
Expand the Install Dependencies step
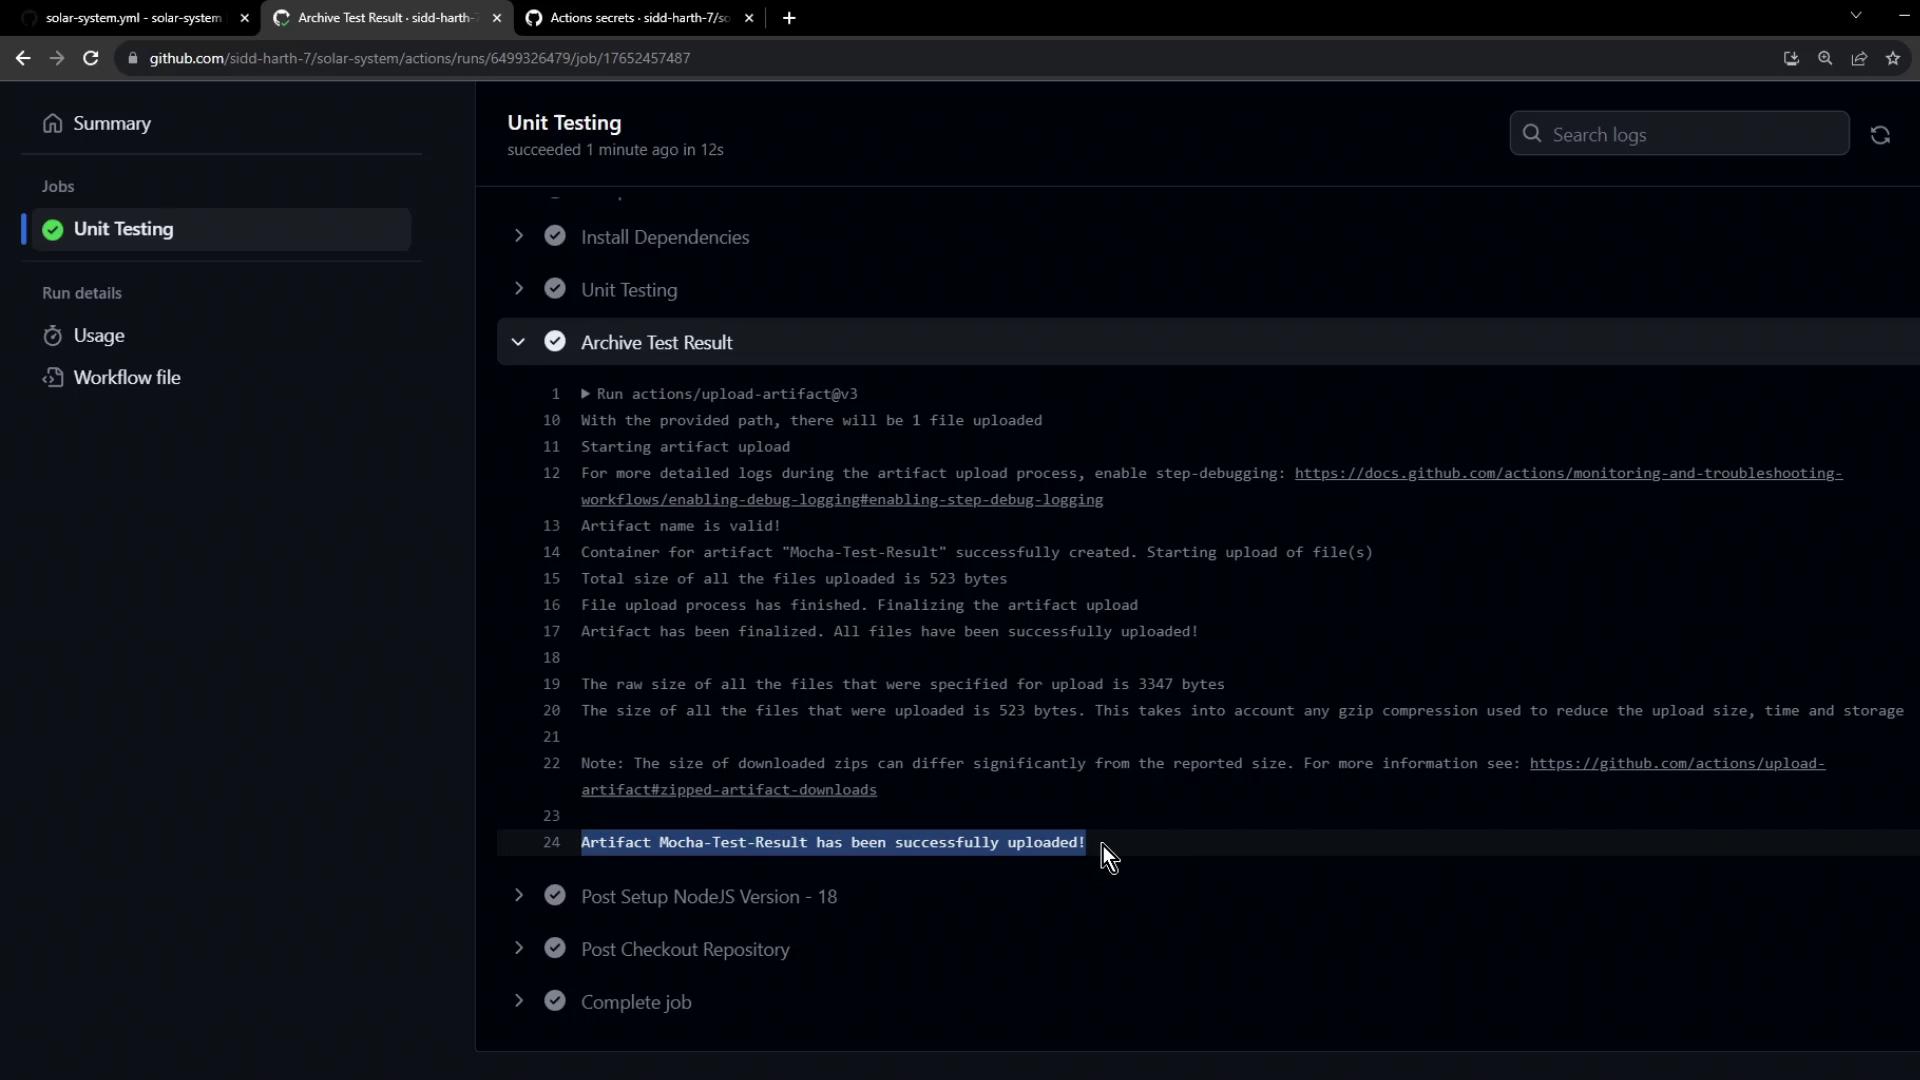tap(518, 236)
